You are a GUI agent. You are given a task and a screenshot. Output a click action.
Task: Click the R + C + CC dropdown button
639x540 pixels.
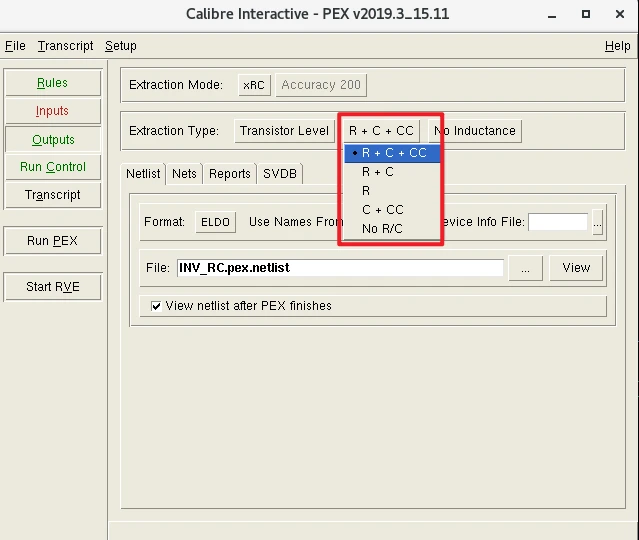tap(381, 131)
